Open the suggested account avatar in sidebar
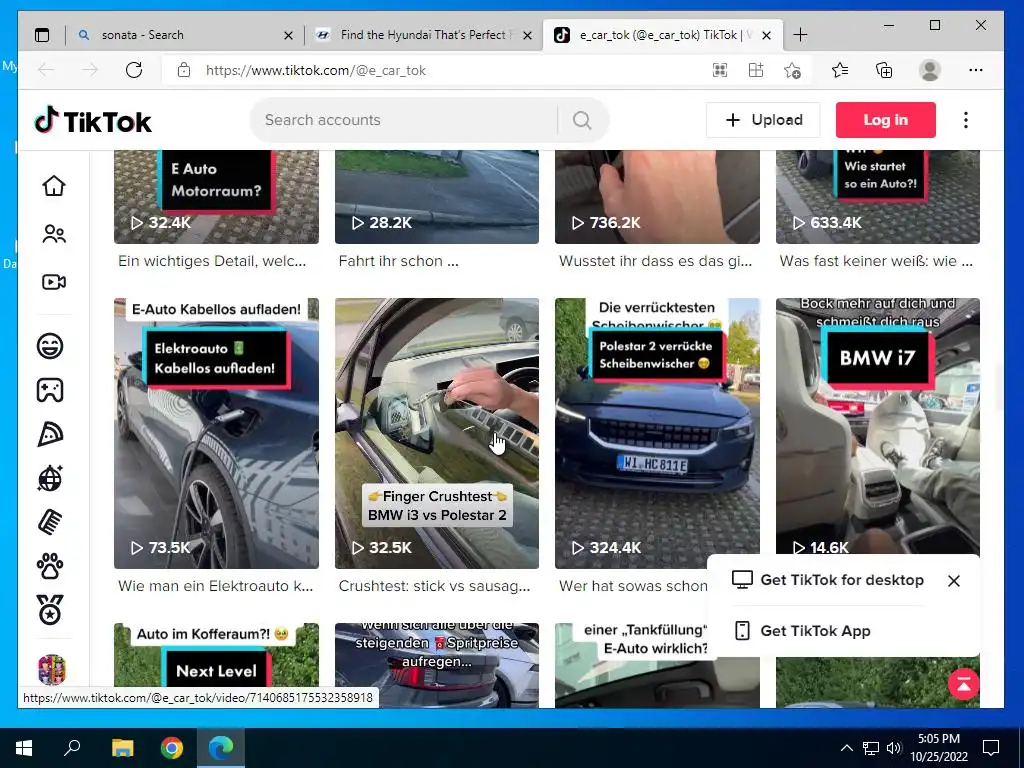 (52, 669)
